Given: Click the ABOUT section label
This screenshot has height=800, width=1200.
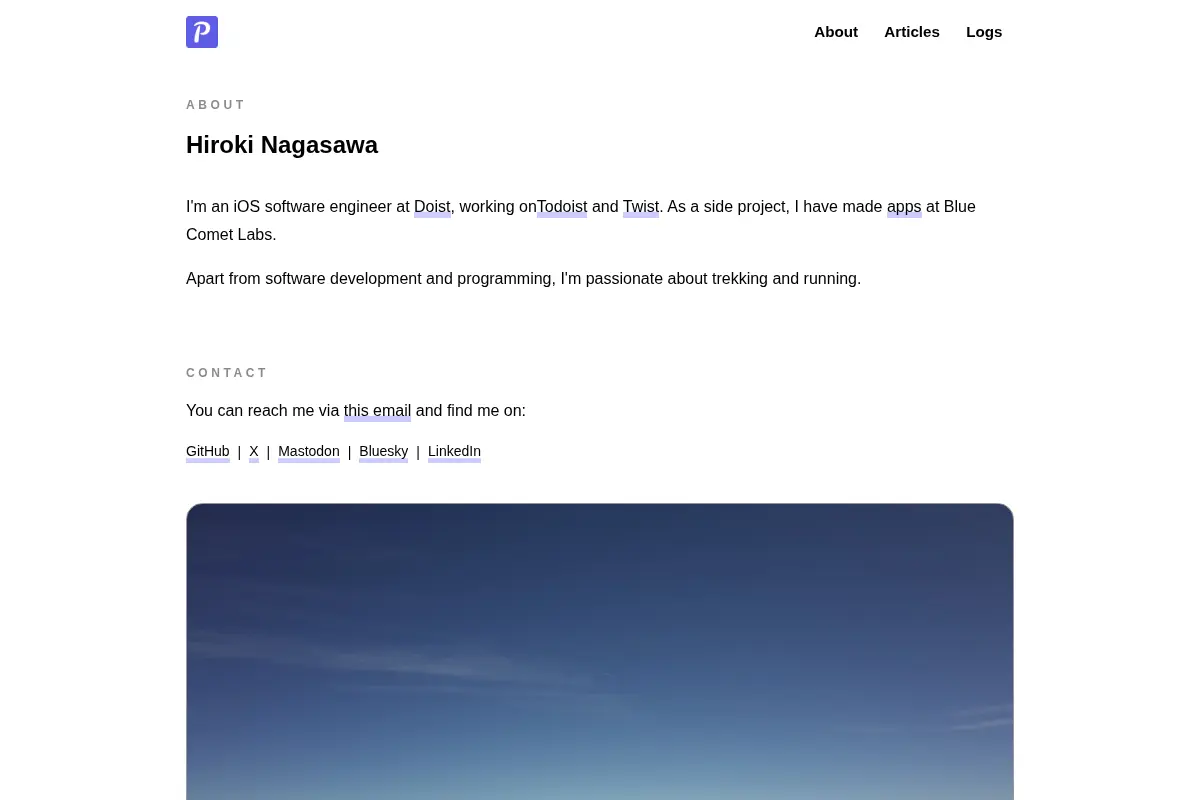Looking at the screenshot, I should tap(215, 105).
